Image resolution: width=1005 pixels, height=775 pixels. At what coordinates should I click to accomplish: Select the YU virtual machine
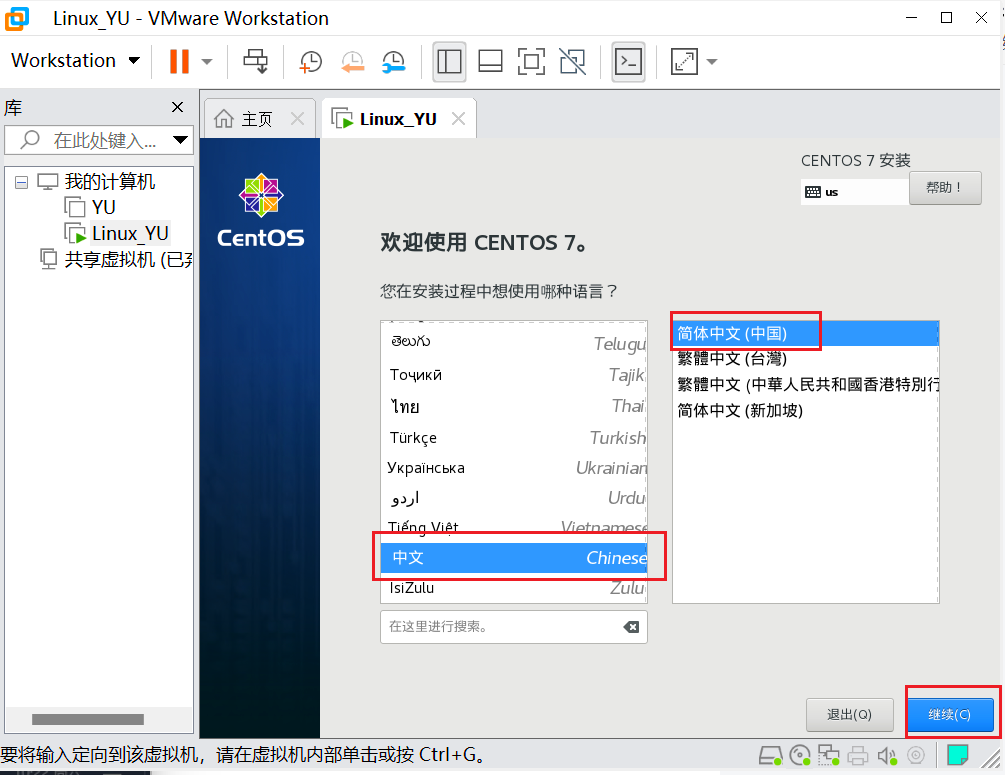pyautogui.click(x=103, y=208)
